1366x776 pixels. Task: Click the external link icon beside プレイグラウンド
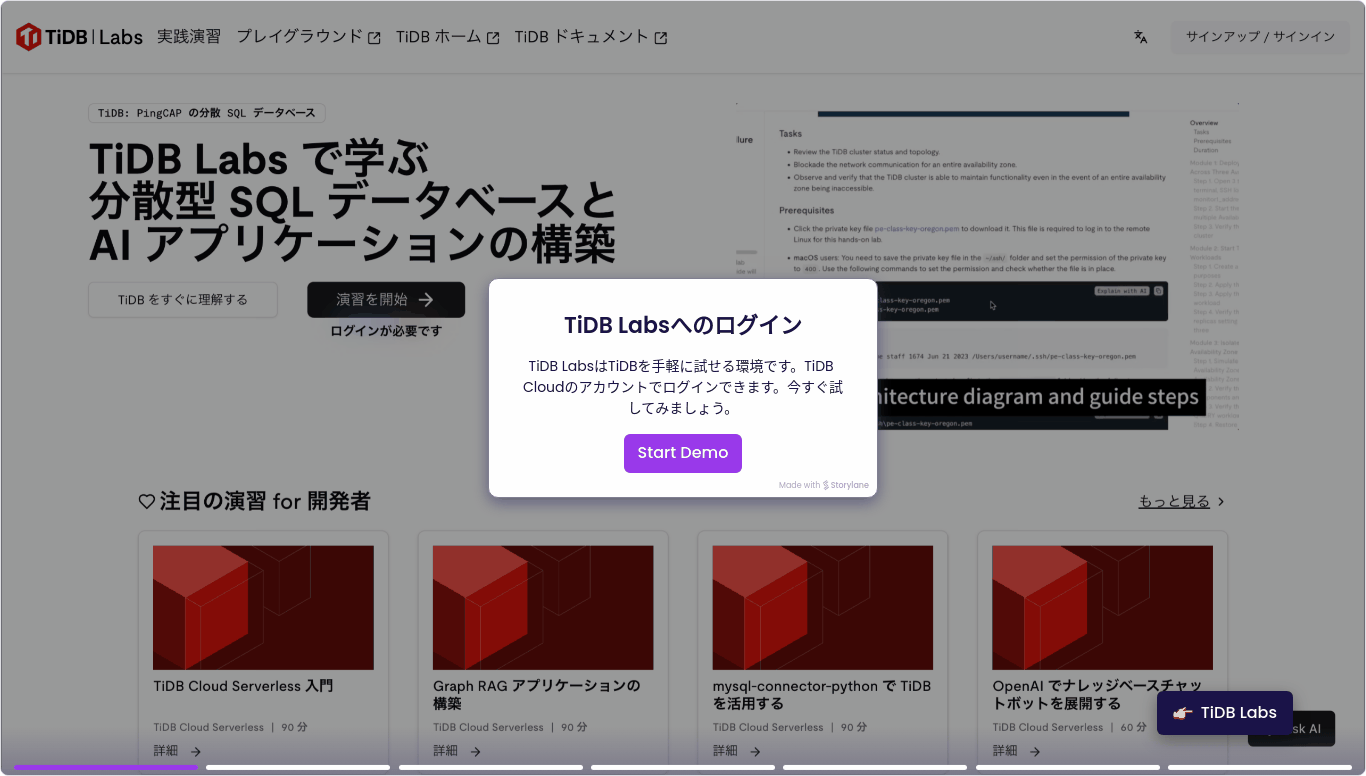[374, 35]
